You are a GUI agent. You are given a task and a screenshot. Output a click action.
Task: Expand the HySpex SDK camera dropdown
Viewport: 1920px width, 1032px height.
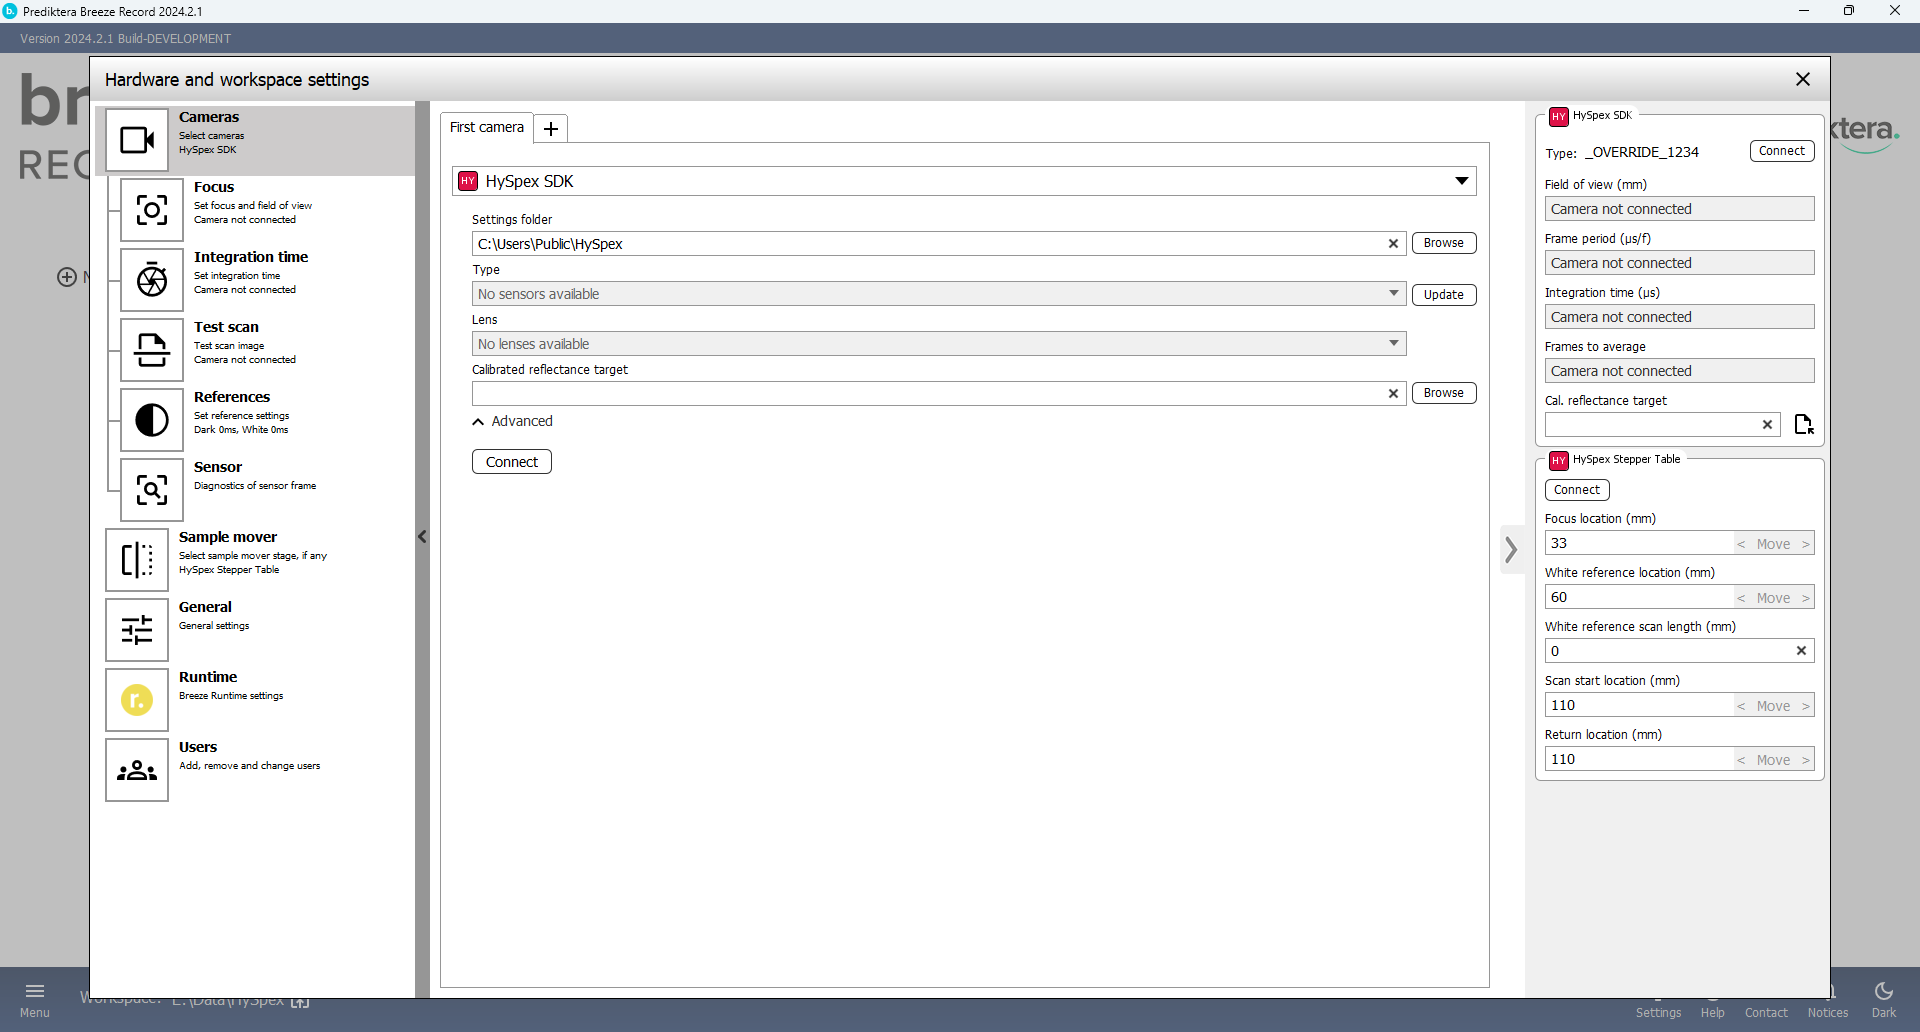tap(1461, 181)
